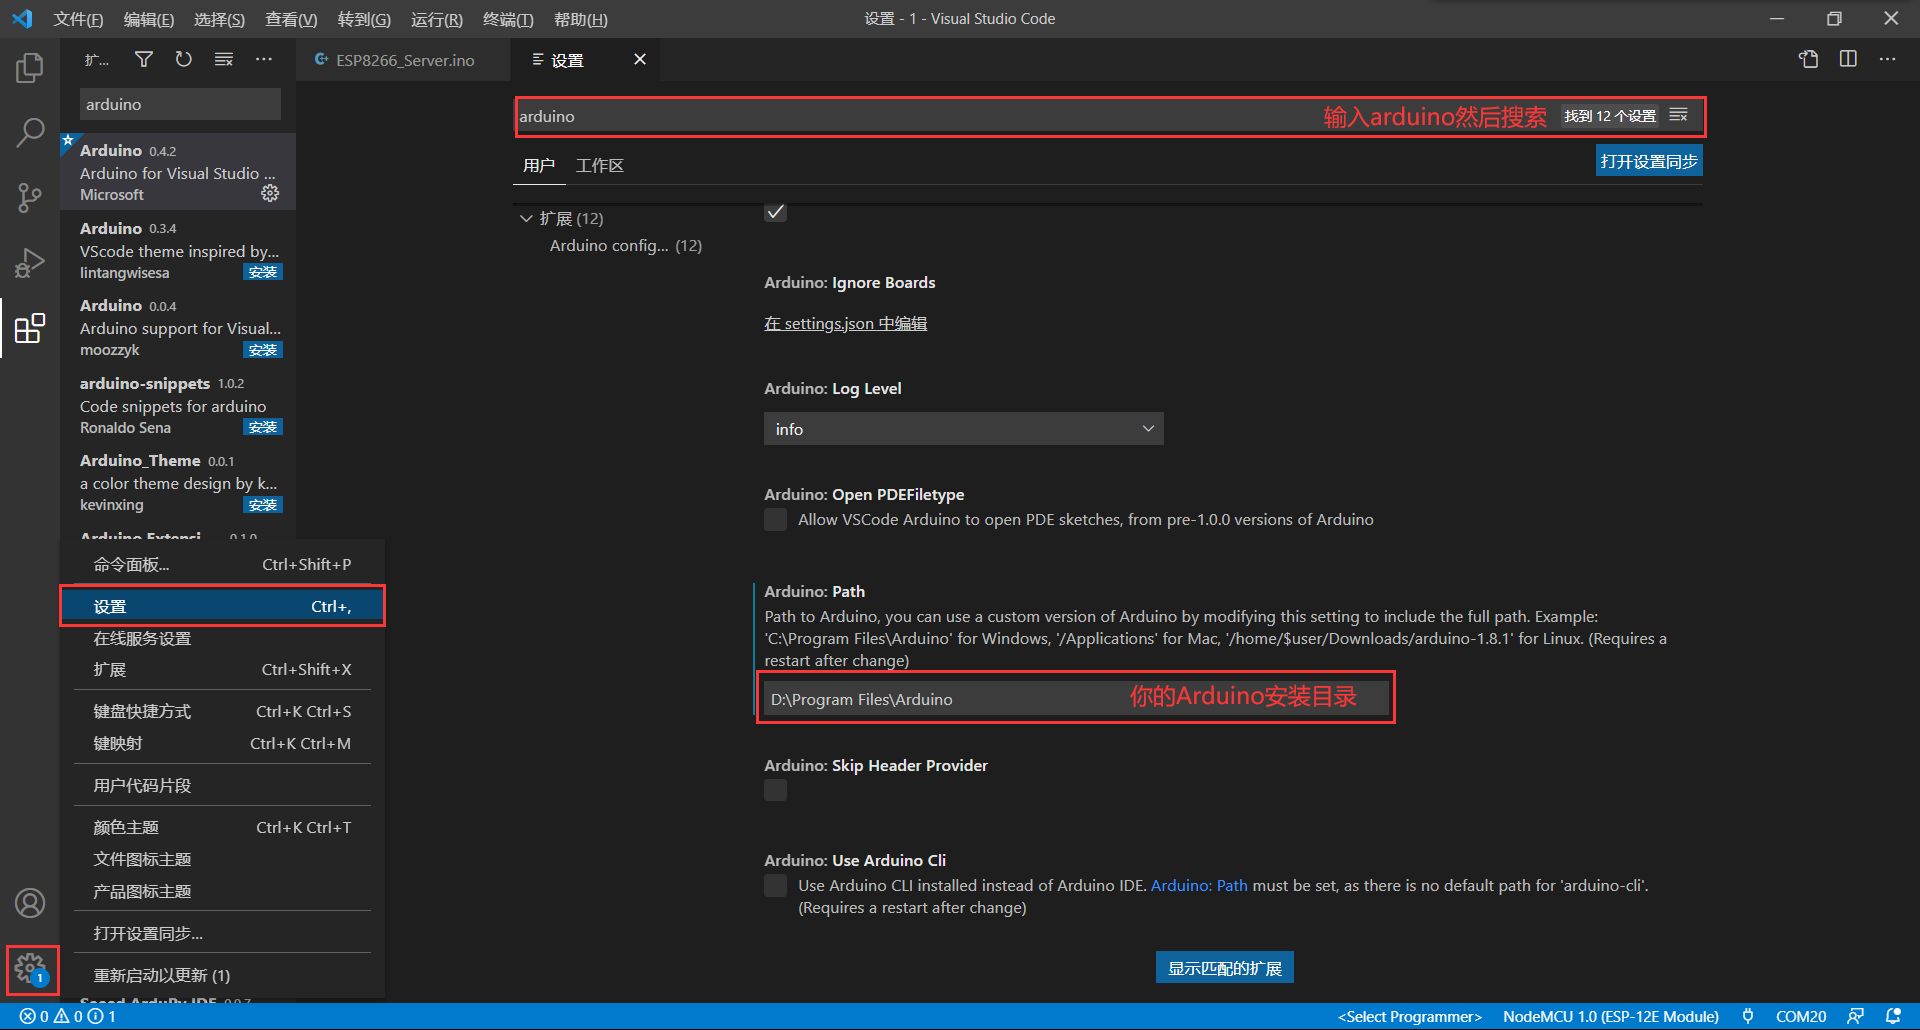Open settings.json via the top-right icon
The image size is (1920, 1030).
pyautogui.click(x=1808, y=59)
